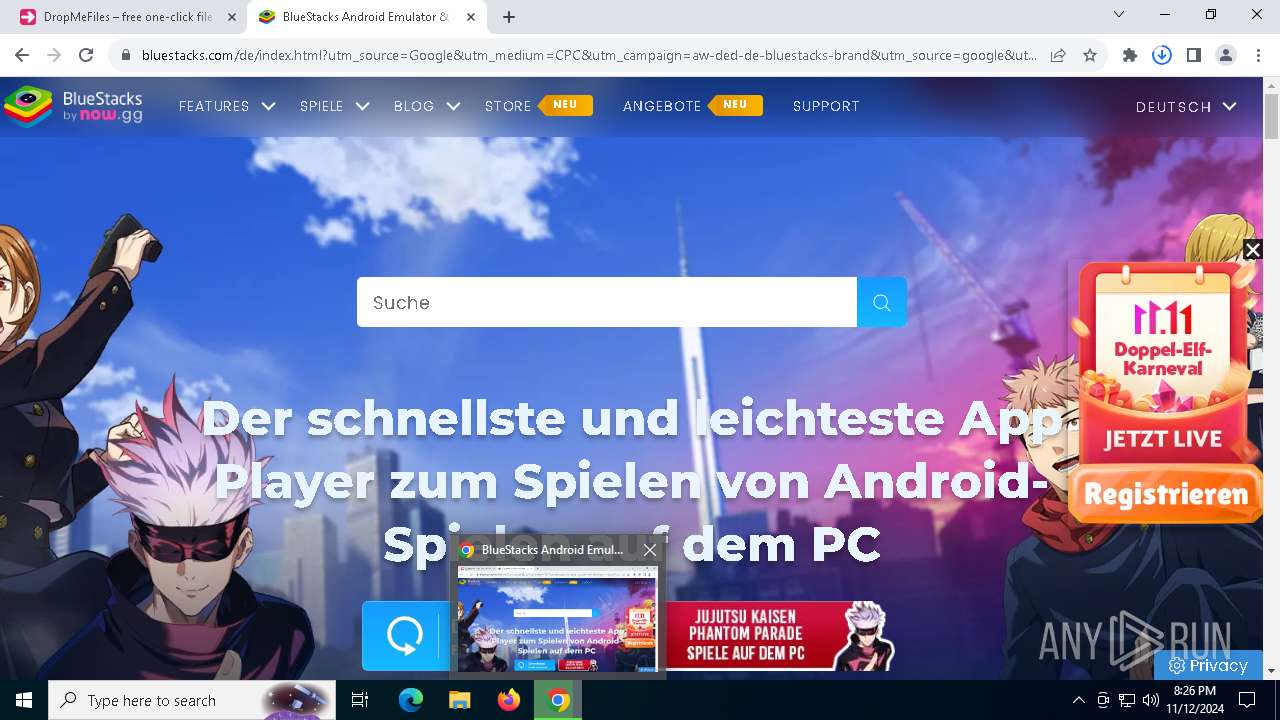
Task: Reload the current page
Action: point(86,55)
